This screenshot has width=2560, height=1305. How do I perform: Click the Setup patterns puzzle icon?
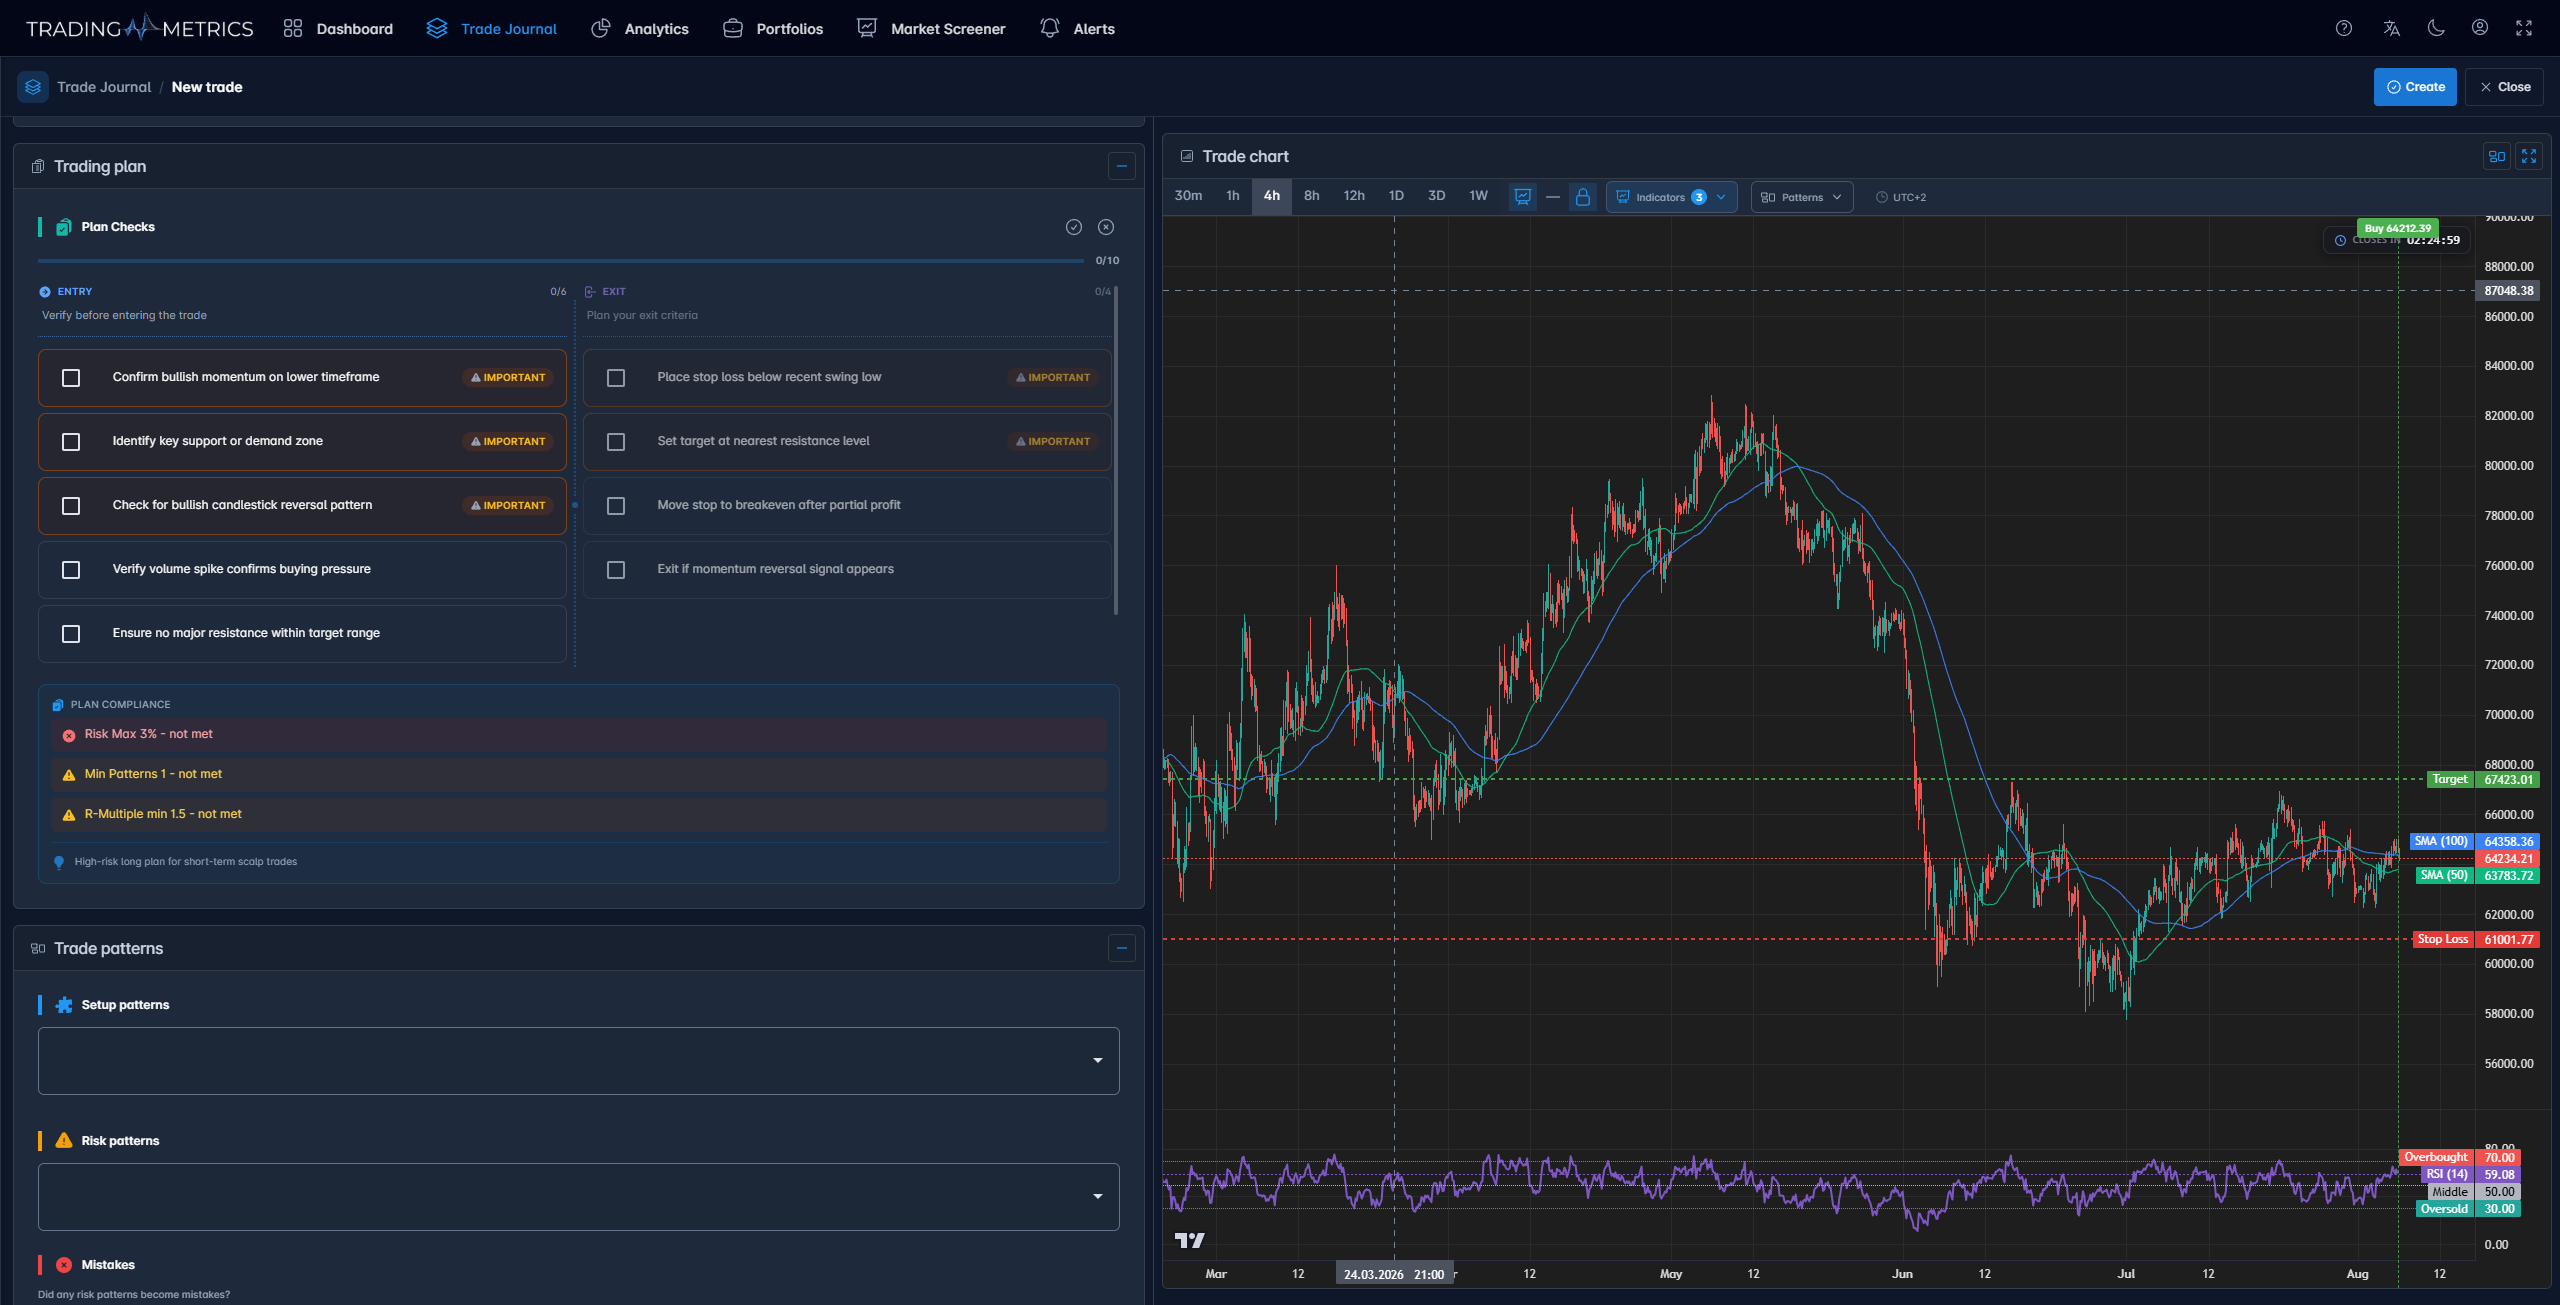[64, 1005]
